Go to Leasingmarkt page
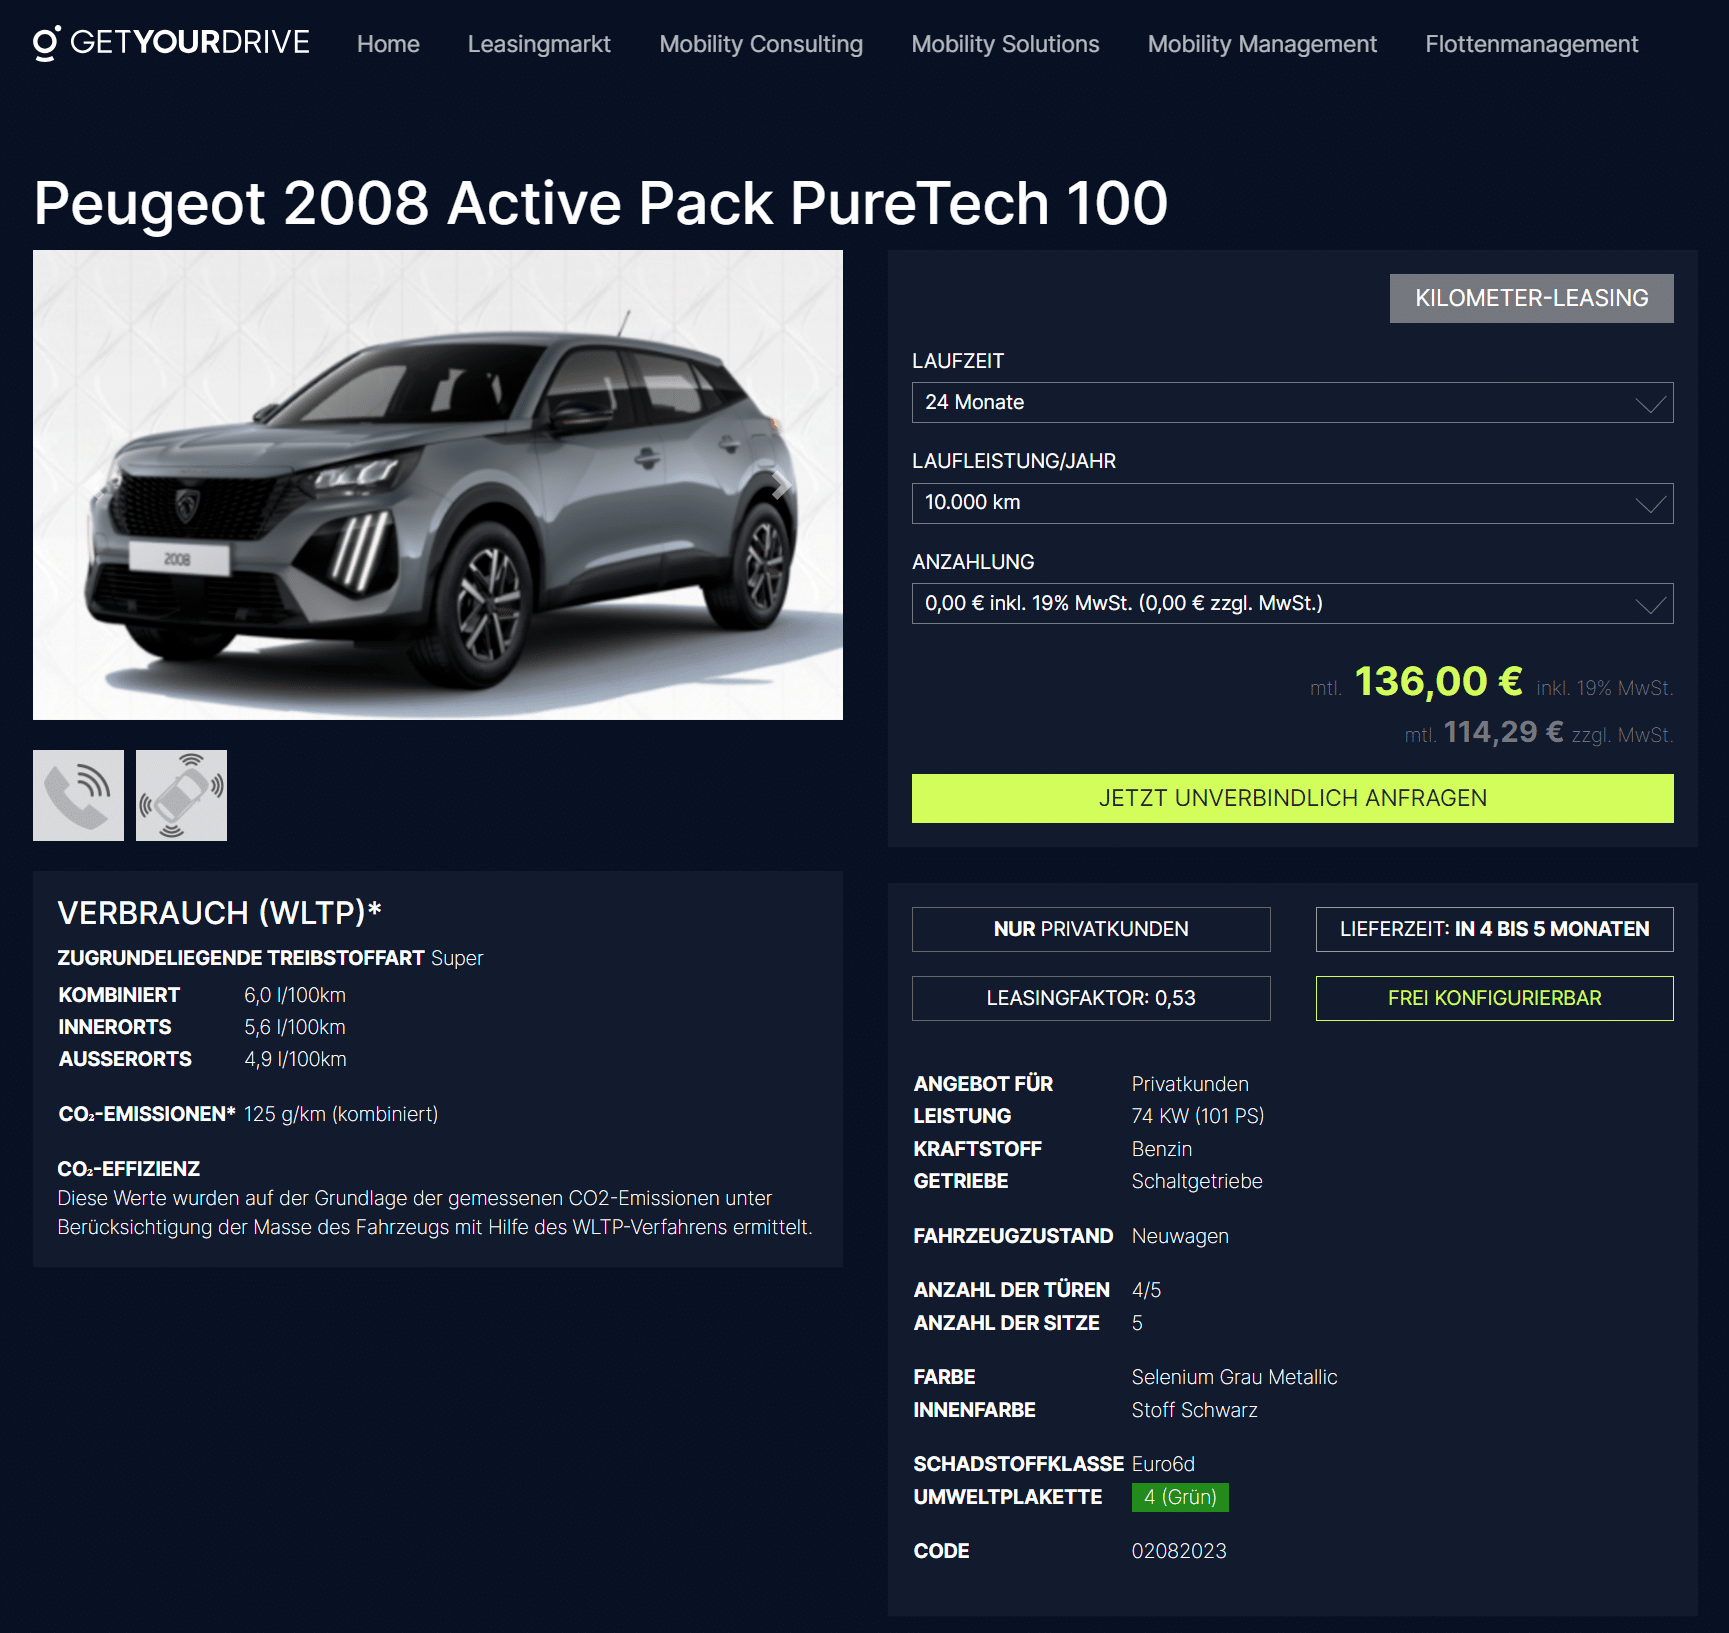This screenshot has width=1729, height=1633. pyautogui.click(x=539, y=44)
